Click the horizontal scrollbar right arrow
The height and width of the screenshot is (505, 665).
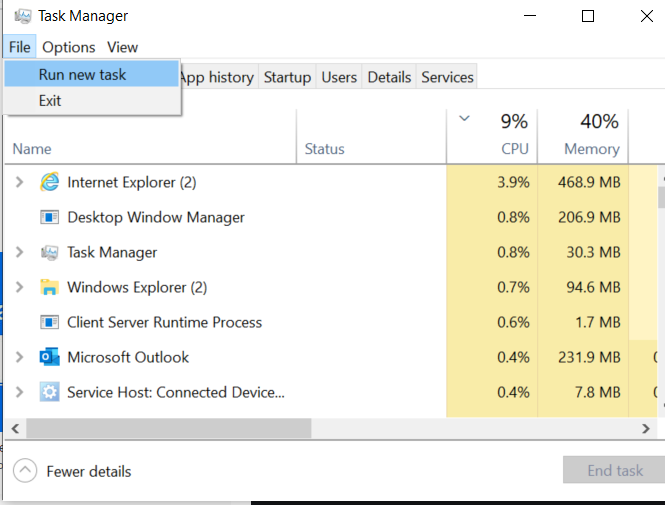(645, 429)
